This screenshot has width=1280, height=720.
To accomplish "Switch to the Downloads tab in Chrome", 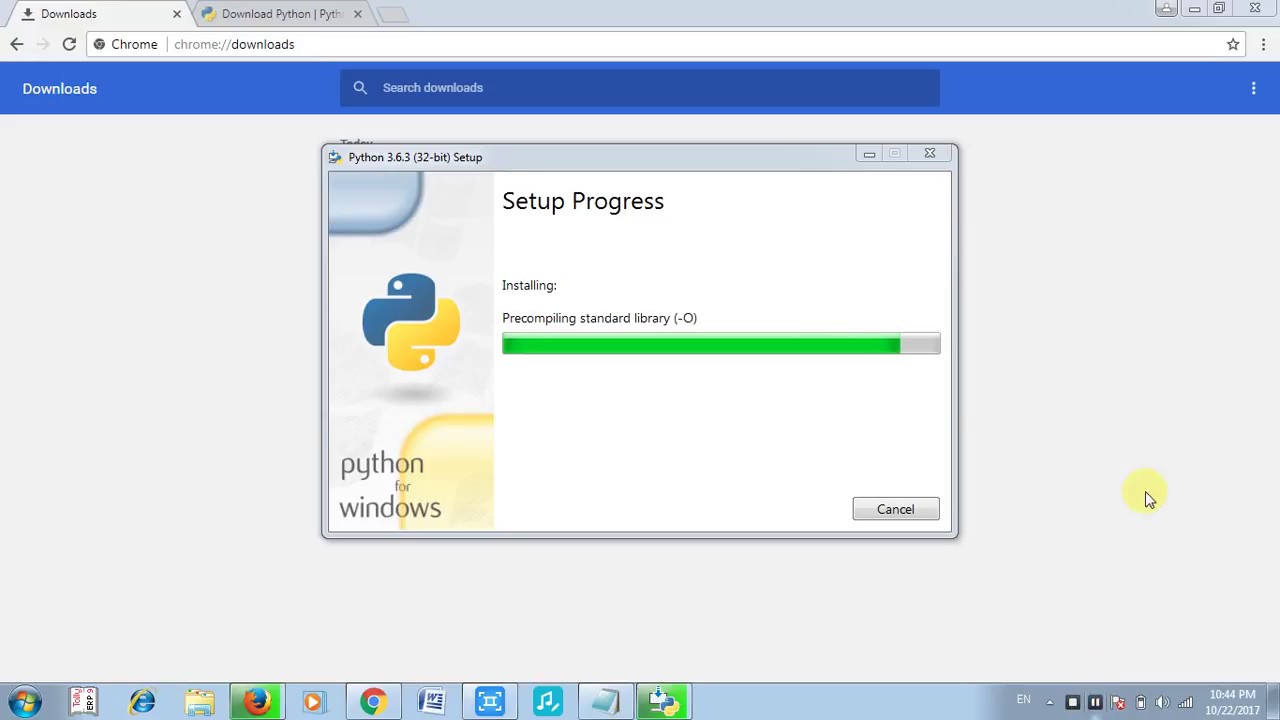I will (x=98, y=14).
